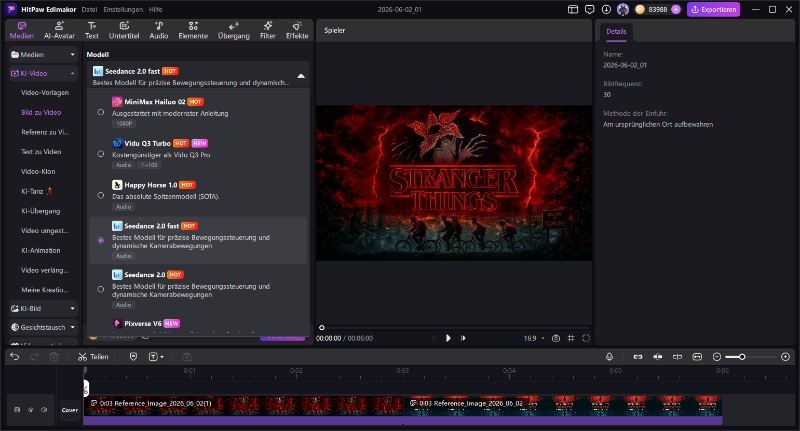This screenshot has height=431, width=800.
Task: Click the layout switch icon in title bar
Action: tap(573, 9)
